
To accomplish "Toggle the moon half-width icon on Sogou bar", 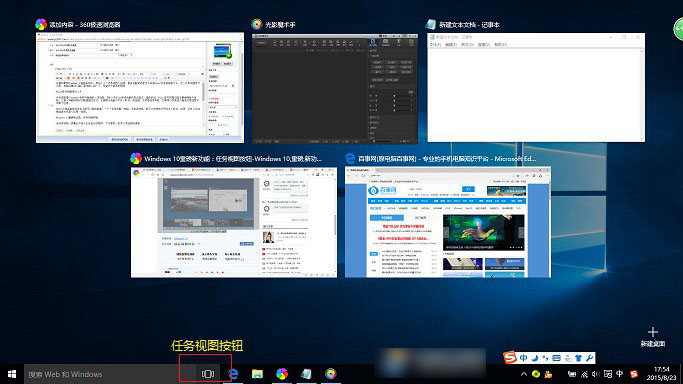I will (534, 358).
